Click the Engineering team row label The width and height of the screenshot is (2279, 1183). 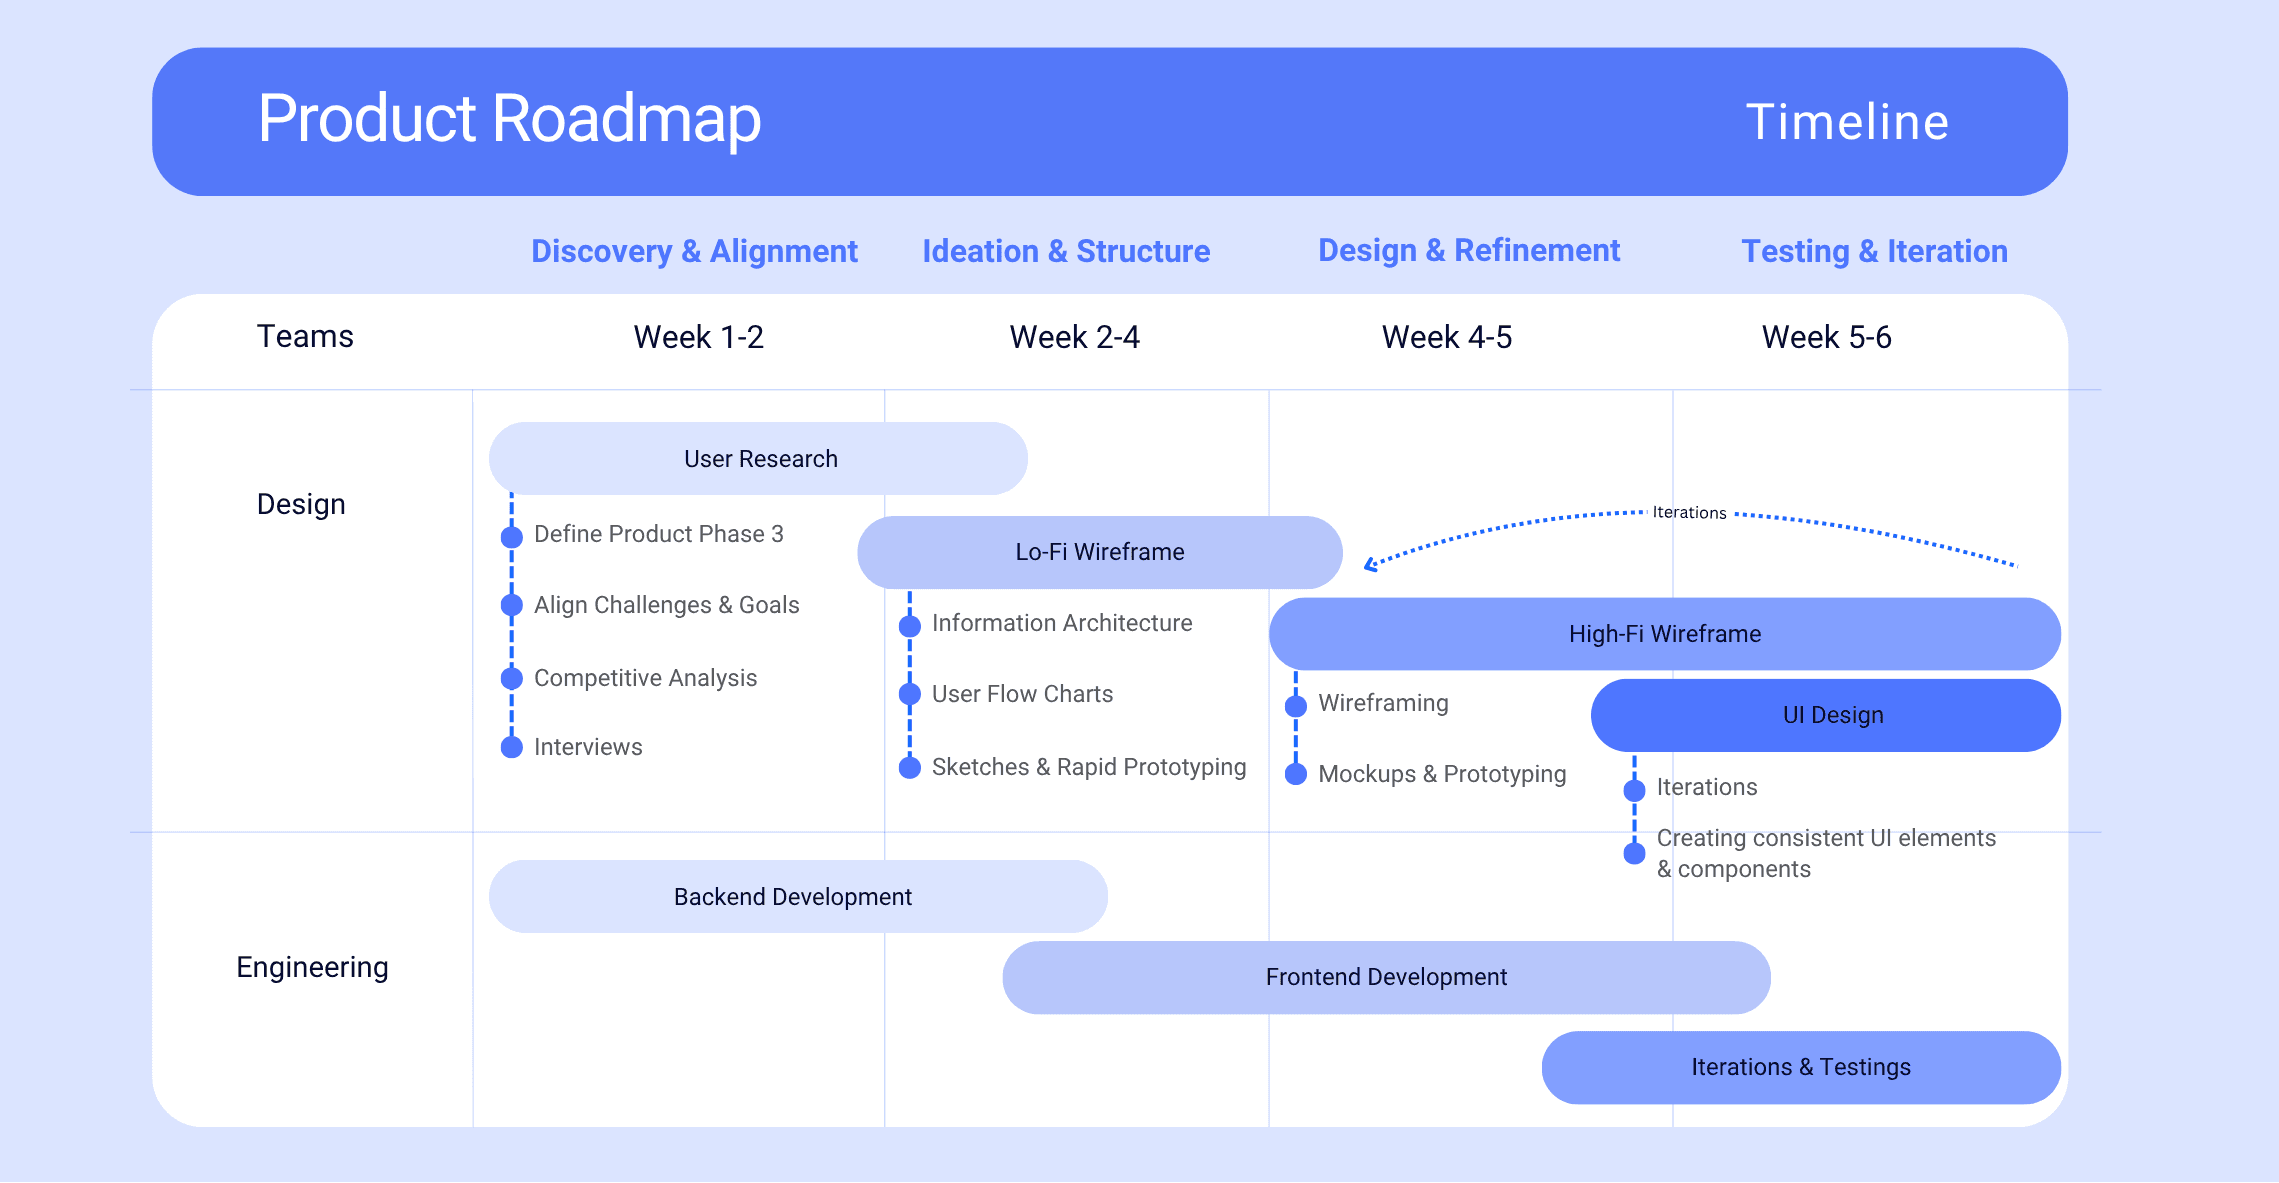[312, 967]
